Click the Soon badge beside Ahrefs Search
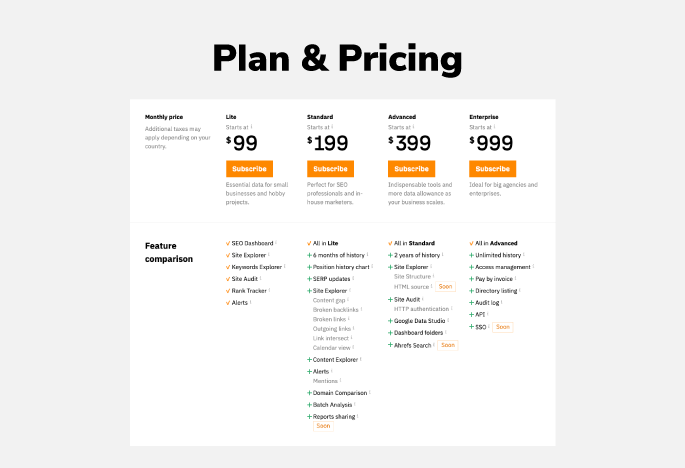Screen dimensions: 685x468 tap(447, 345)
